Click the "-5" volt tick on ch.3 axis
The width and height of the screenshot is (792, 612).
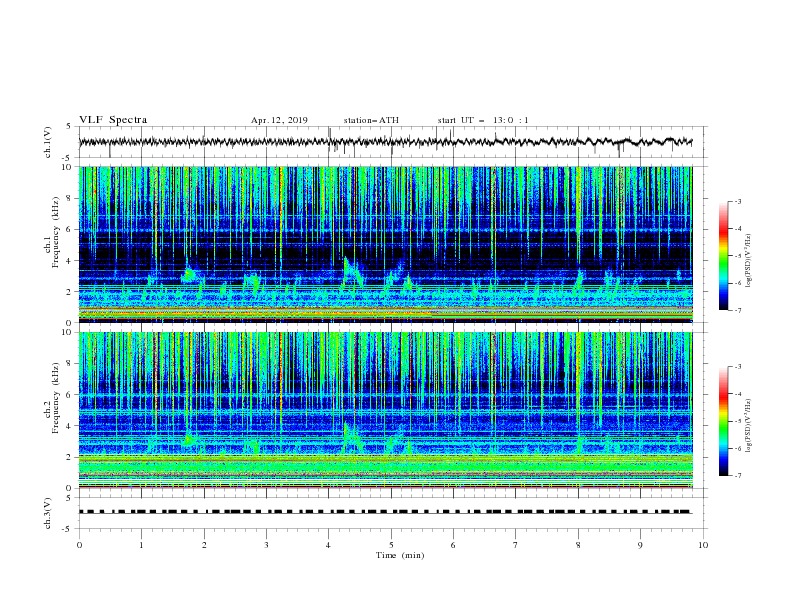(68, 529)
